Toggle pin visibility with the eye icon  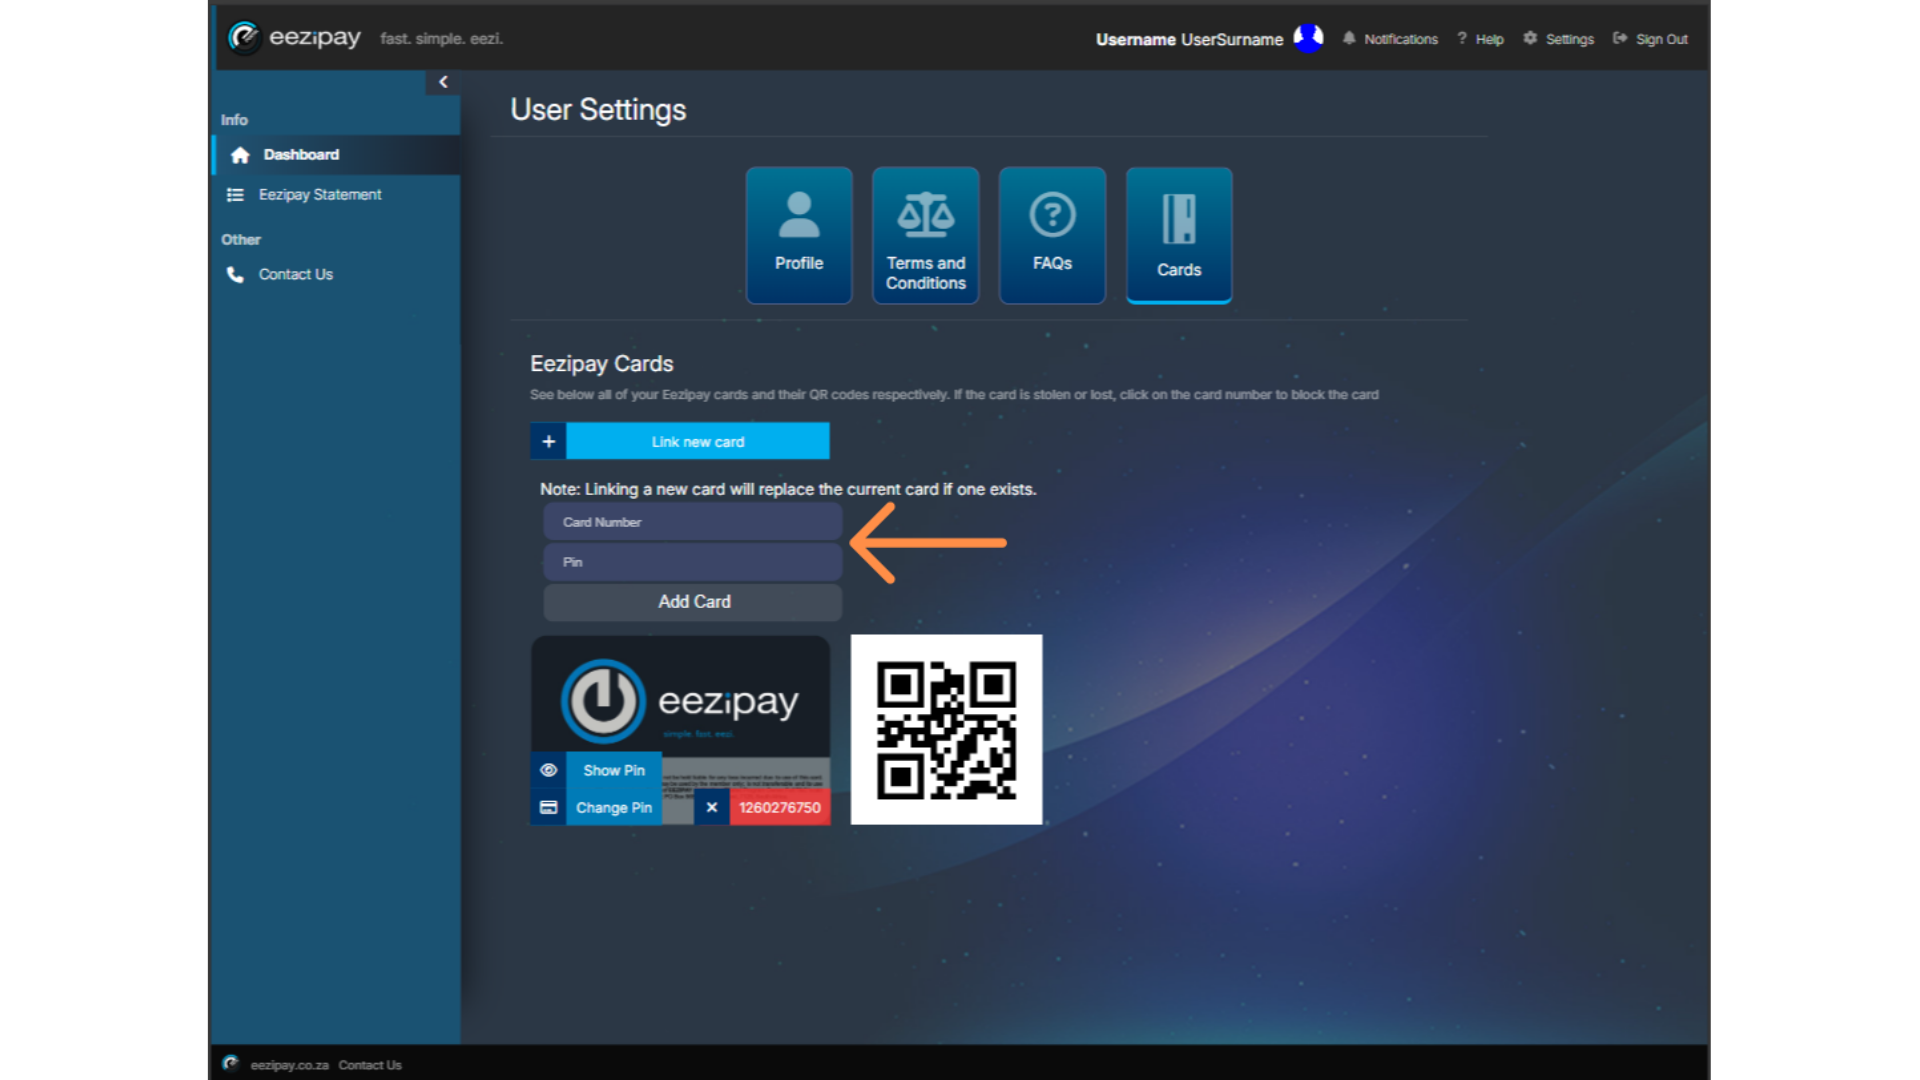pyautogui.click(x=548, y=770)
